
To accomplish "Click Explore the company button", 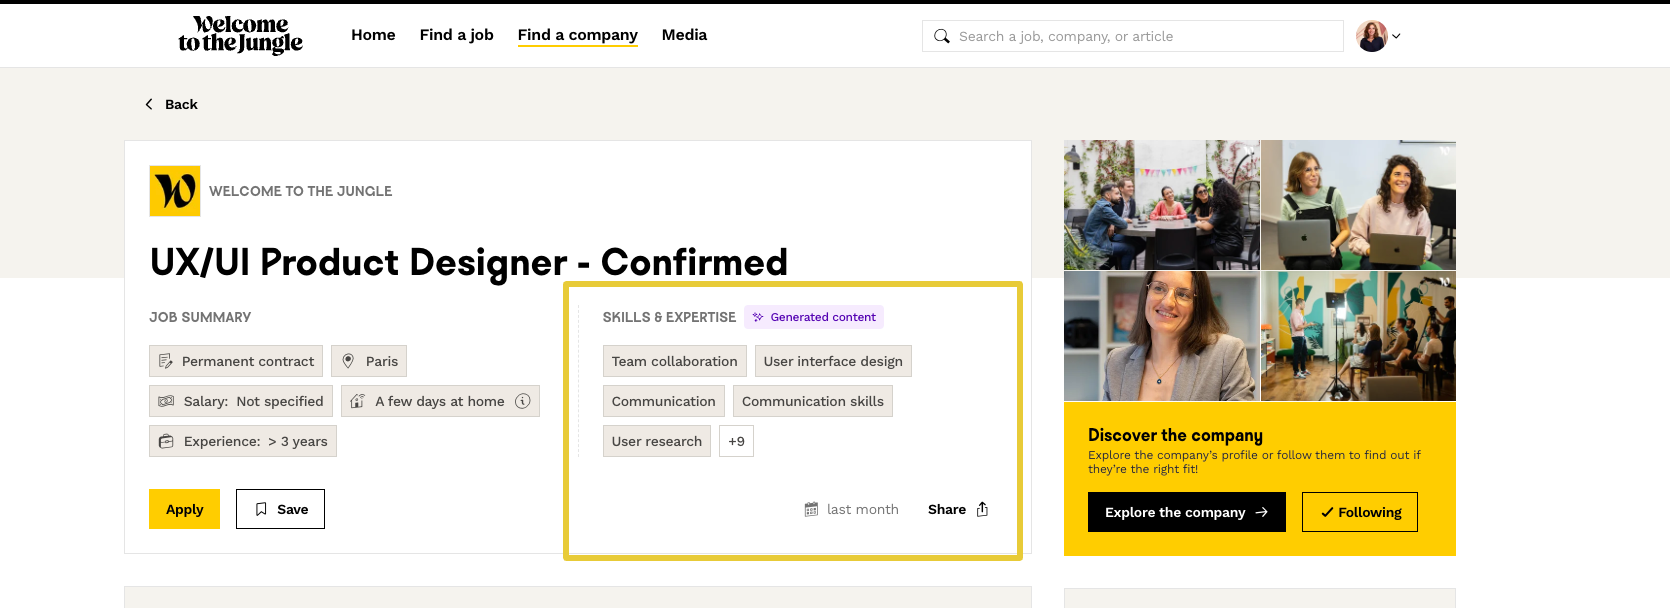I will click(x=1186, y=512).
